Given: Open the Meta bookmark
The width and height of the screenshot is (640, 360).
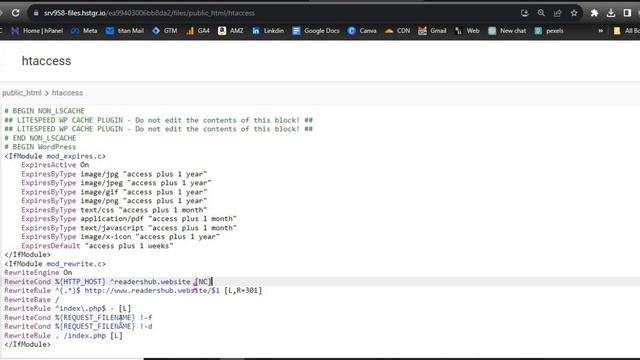Looking at the screenshot, I should 84,31.
